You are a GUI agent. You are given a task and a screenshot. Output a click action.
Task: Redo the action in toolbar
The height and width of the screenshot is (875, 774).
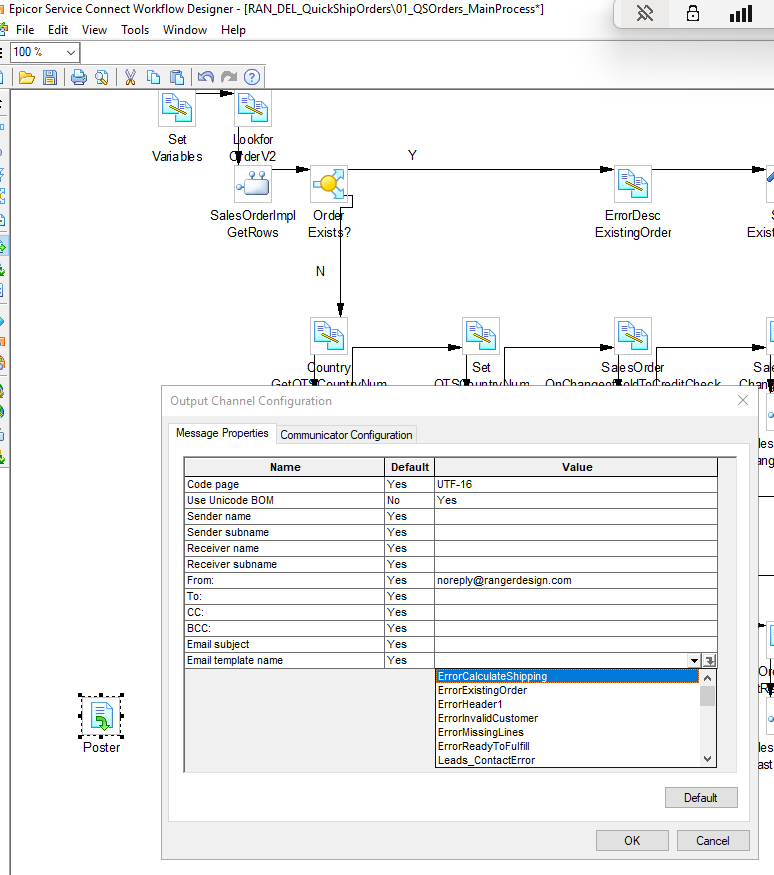coord(229,77)
